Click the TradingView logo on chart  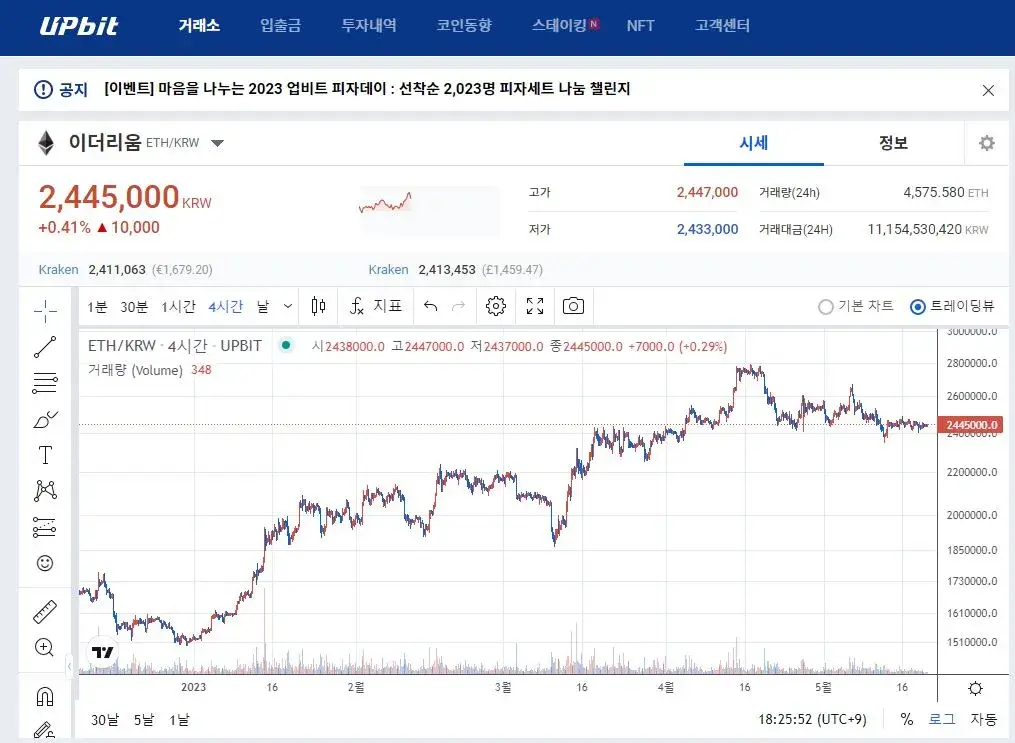click(x=102, y=652)
